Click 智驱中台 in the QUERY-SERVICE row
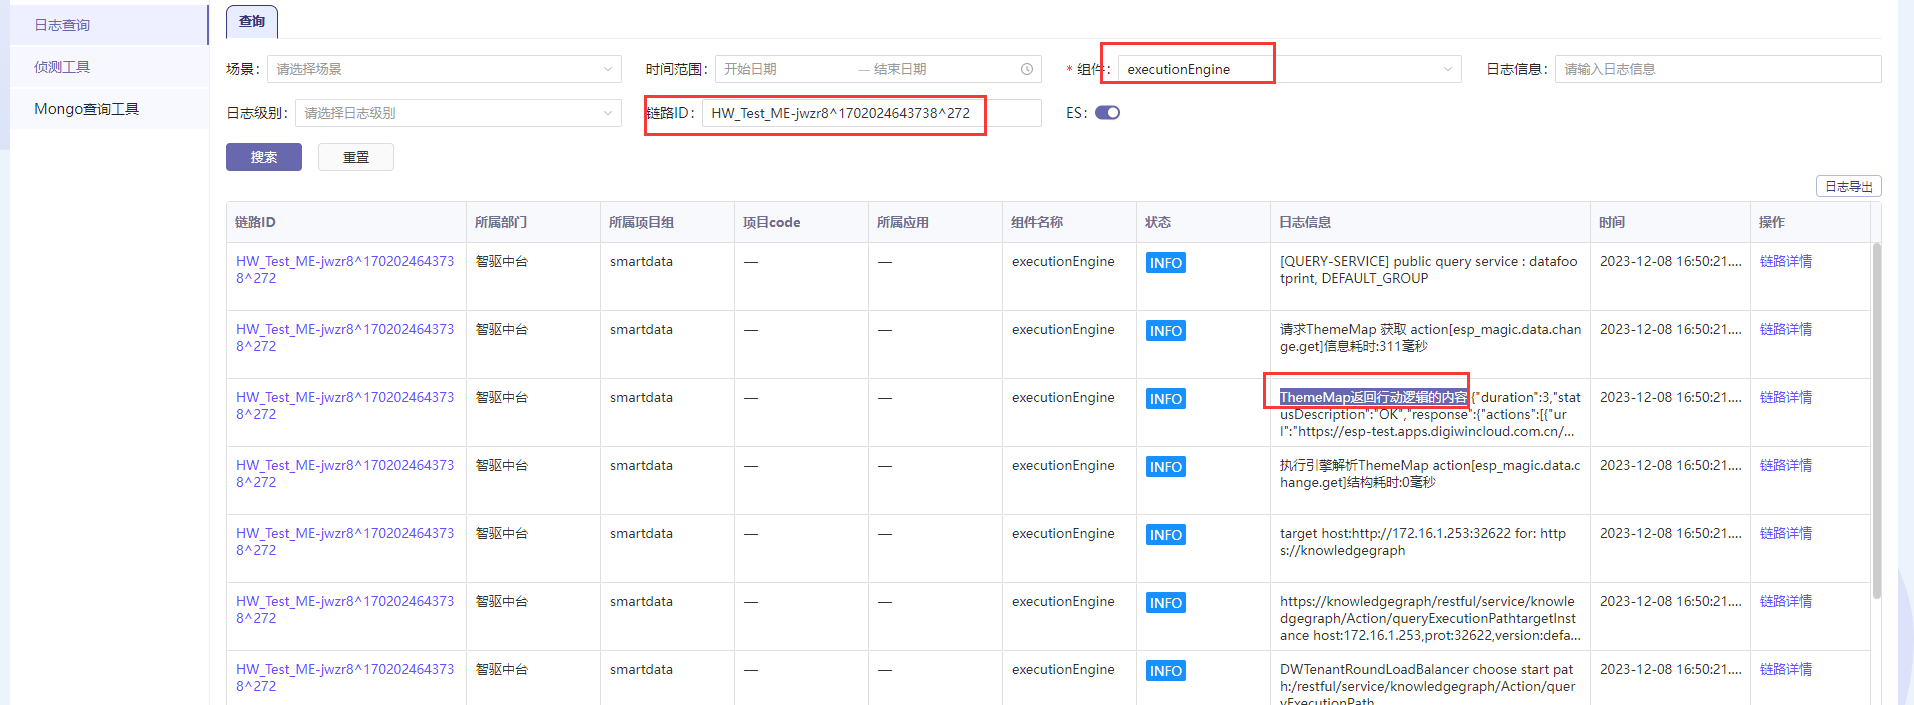This screenshot has width=1914, height=705. click(502, 261)
